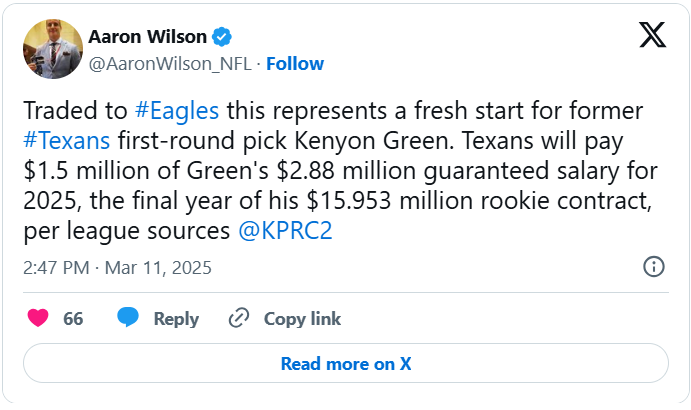
Task: Click the X logo icon
Action: (x=652, y=37)
